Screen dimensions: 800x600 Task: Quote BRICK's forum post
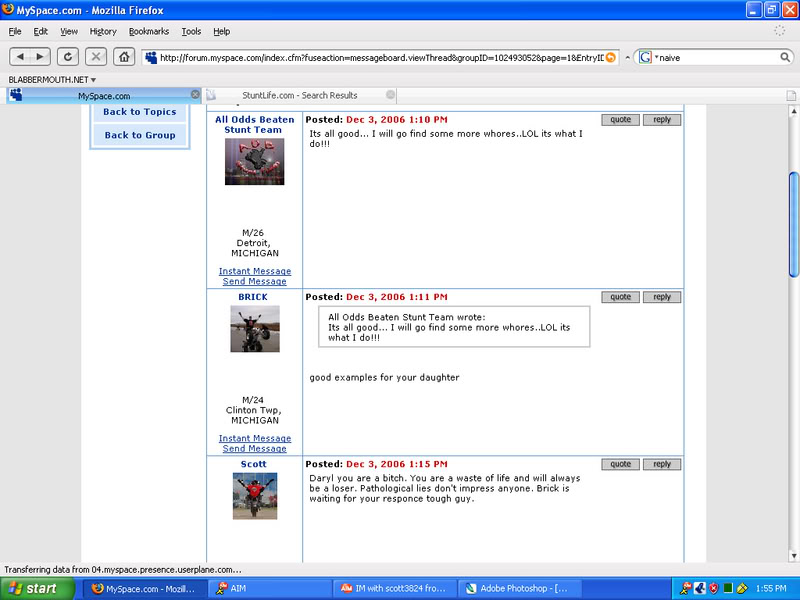tap(620, 296)
